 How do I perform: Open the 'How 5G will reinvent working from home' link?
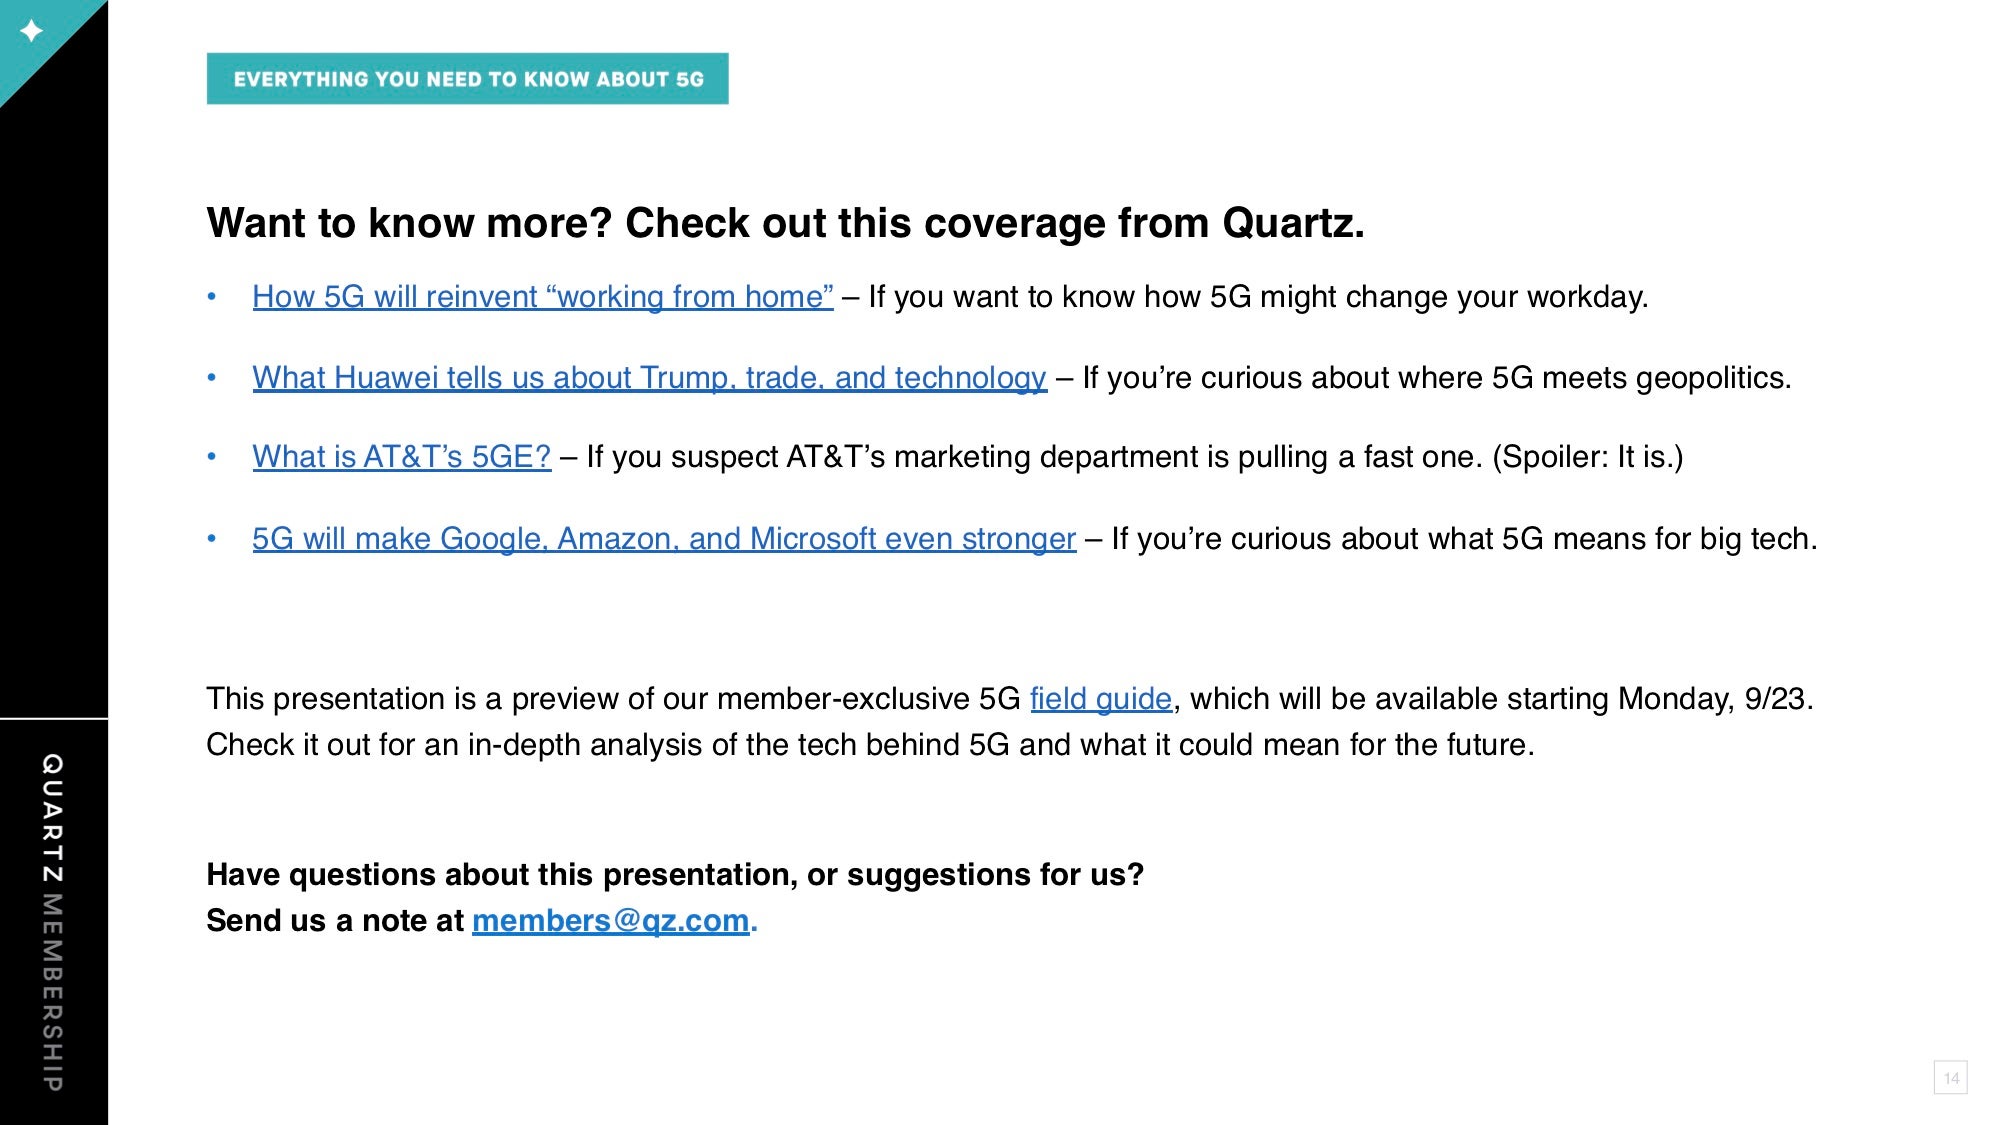pos(543,297)
